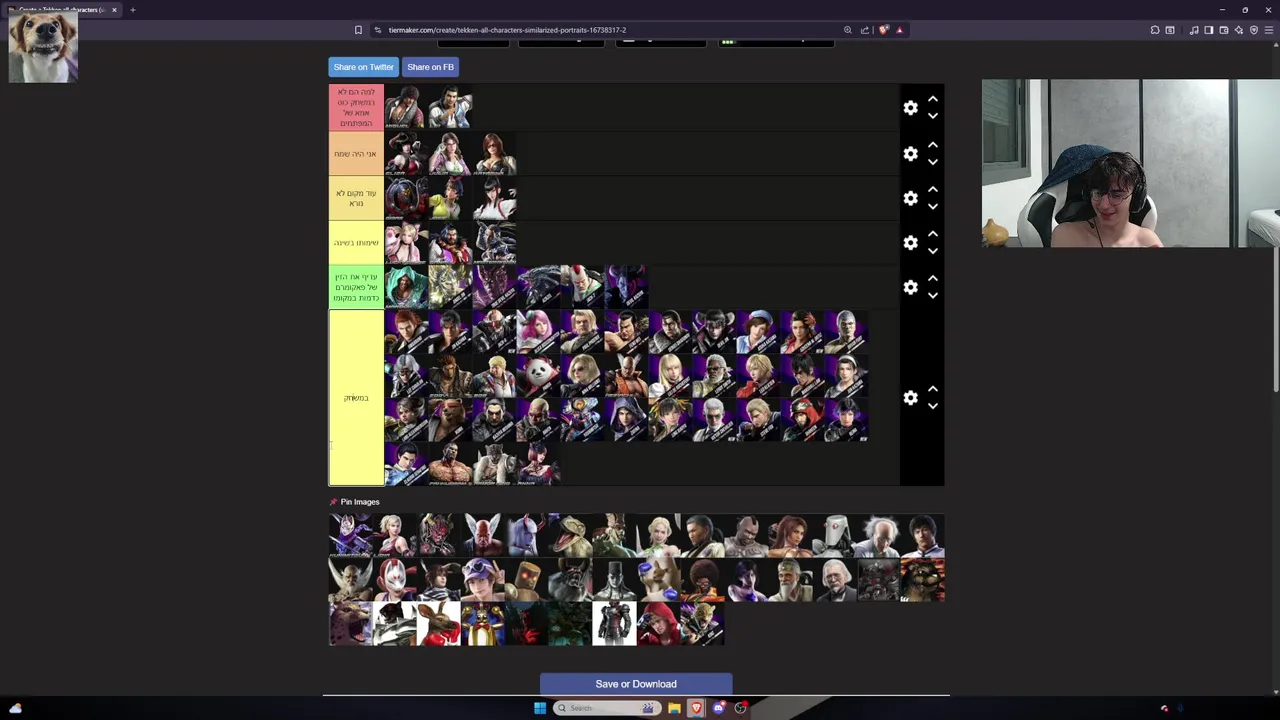Select the pink-haired Alisa portrait
The width and height of the screenshot is (1280, 720).
coord(538,331)
